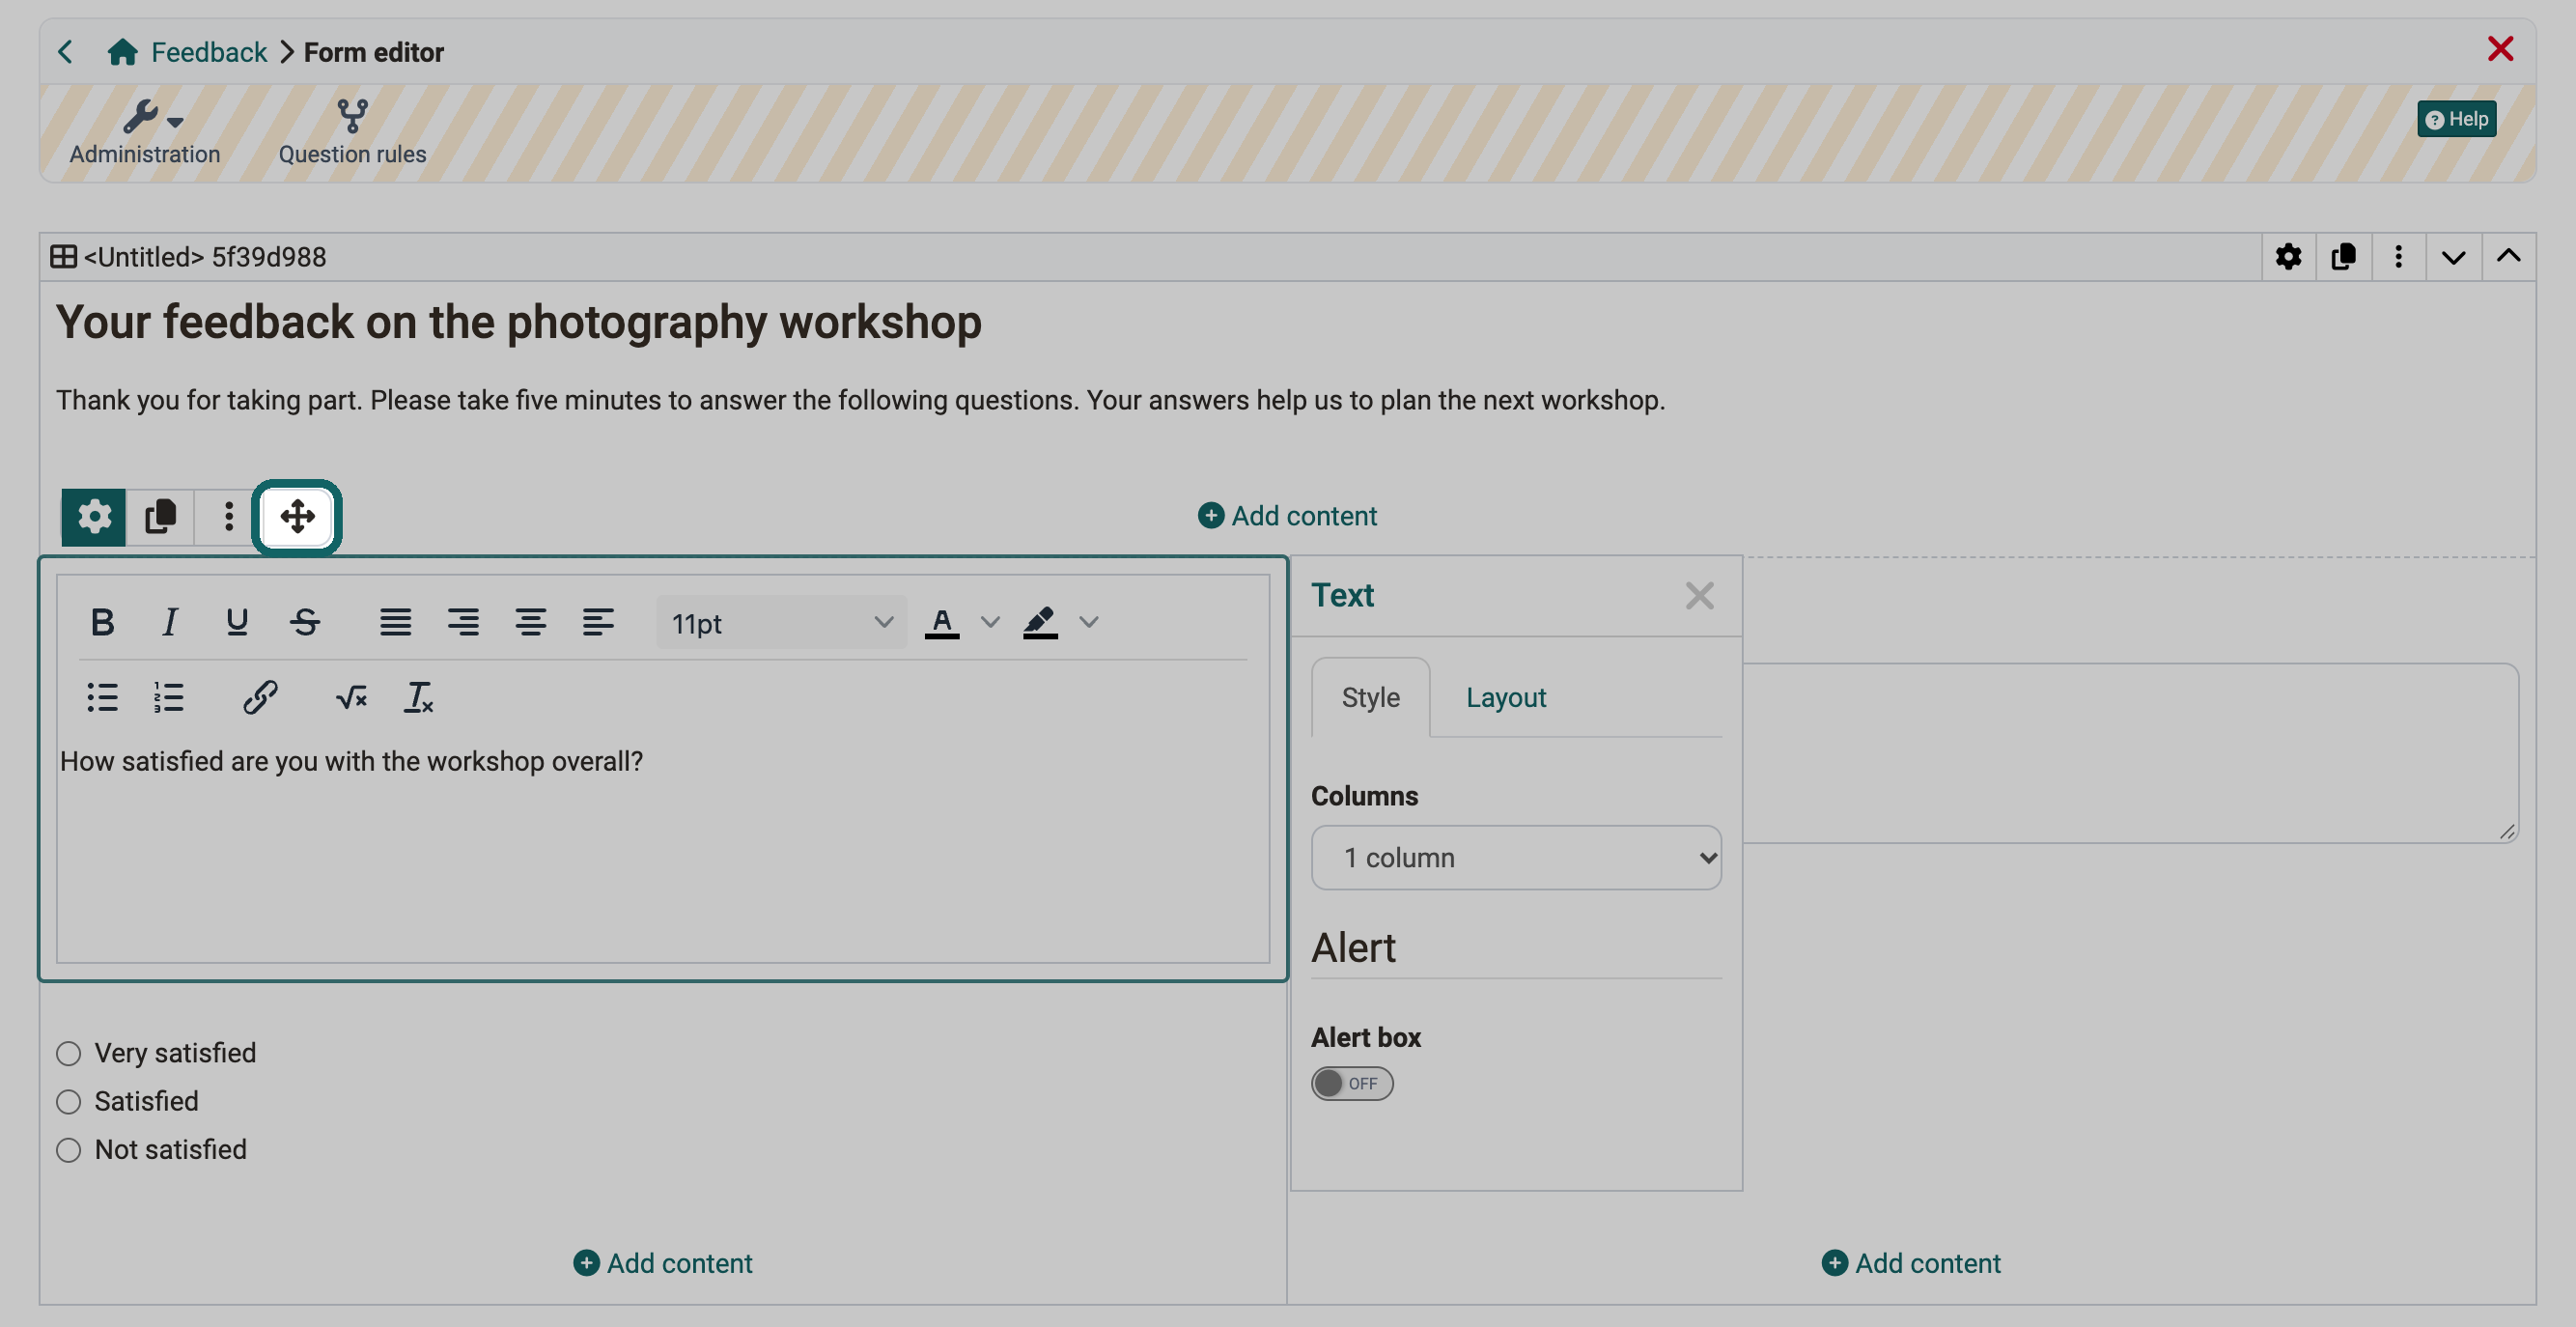
Task: Open text element settings gear
Action: (94, 517)
